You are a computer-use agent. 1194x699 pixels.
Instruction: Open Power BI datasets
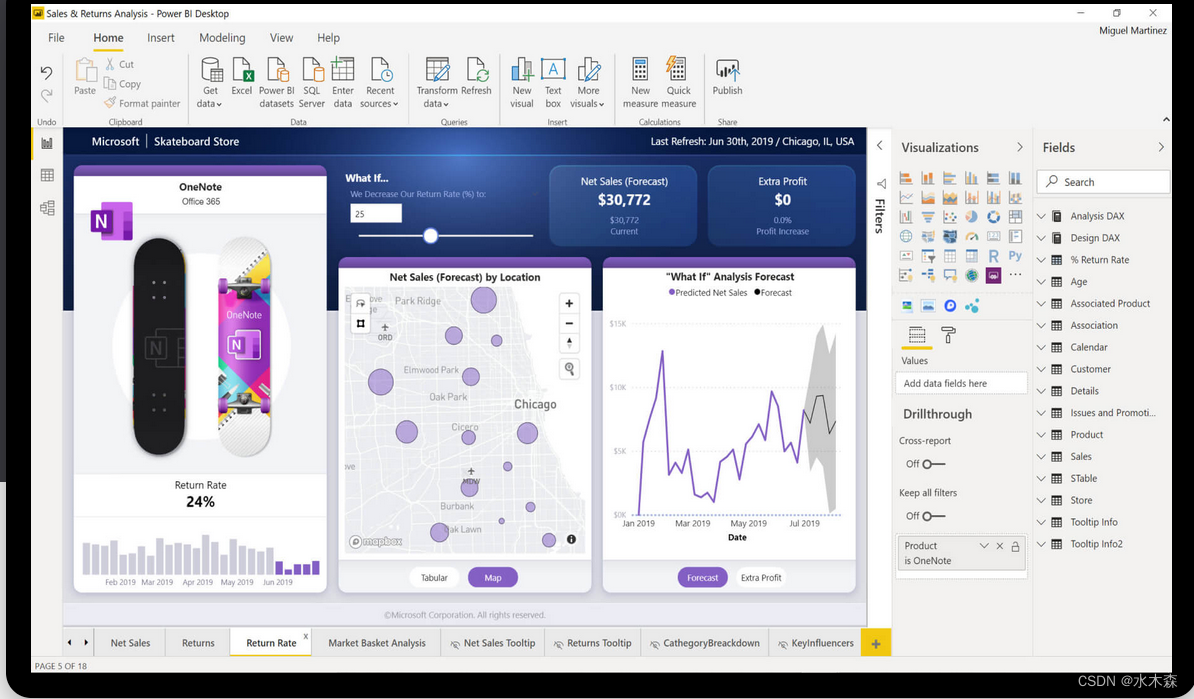276,82
